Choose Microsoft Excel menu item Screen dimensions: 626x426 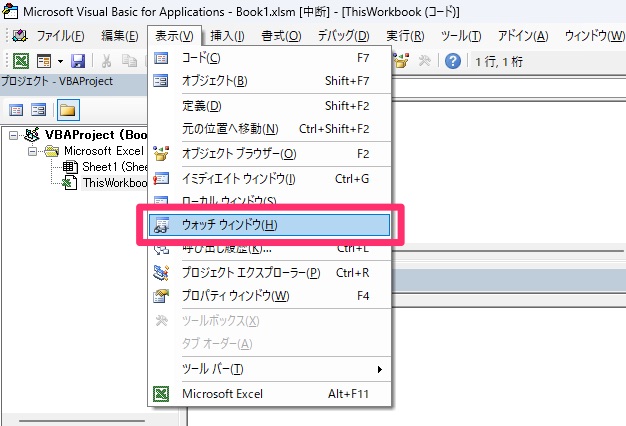point(269,394)
